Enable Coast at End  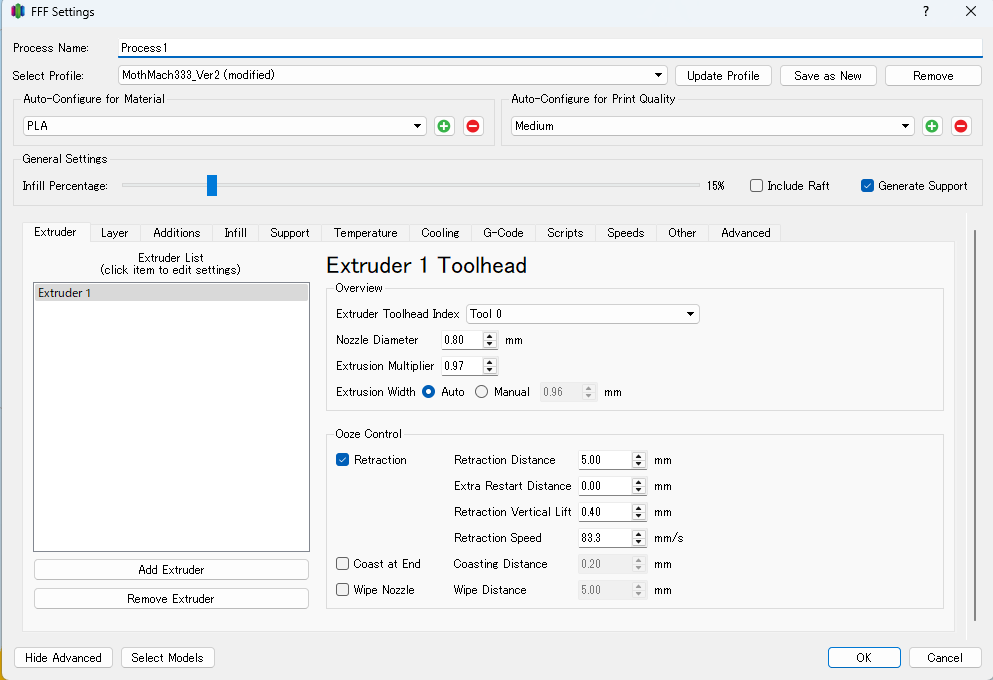pyautogui.click(x=343, y=564)
